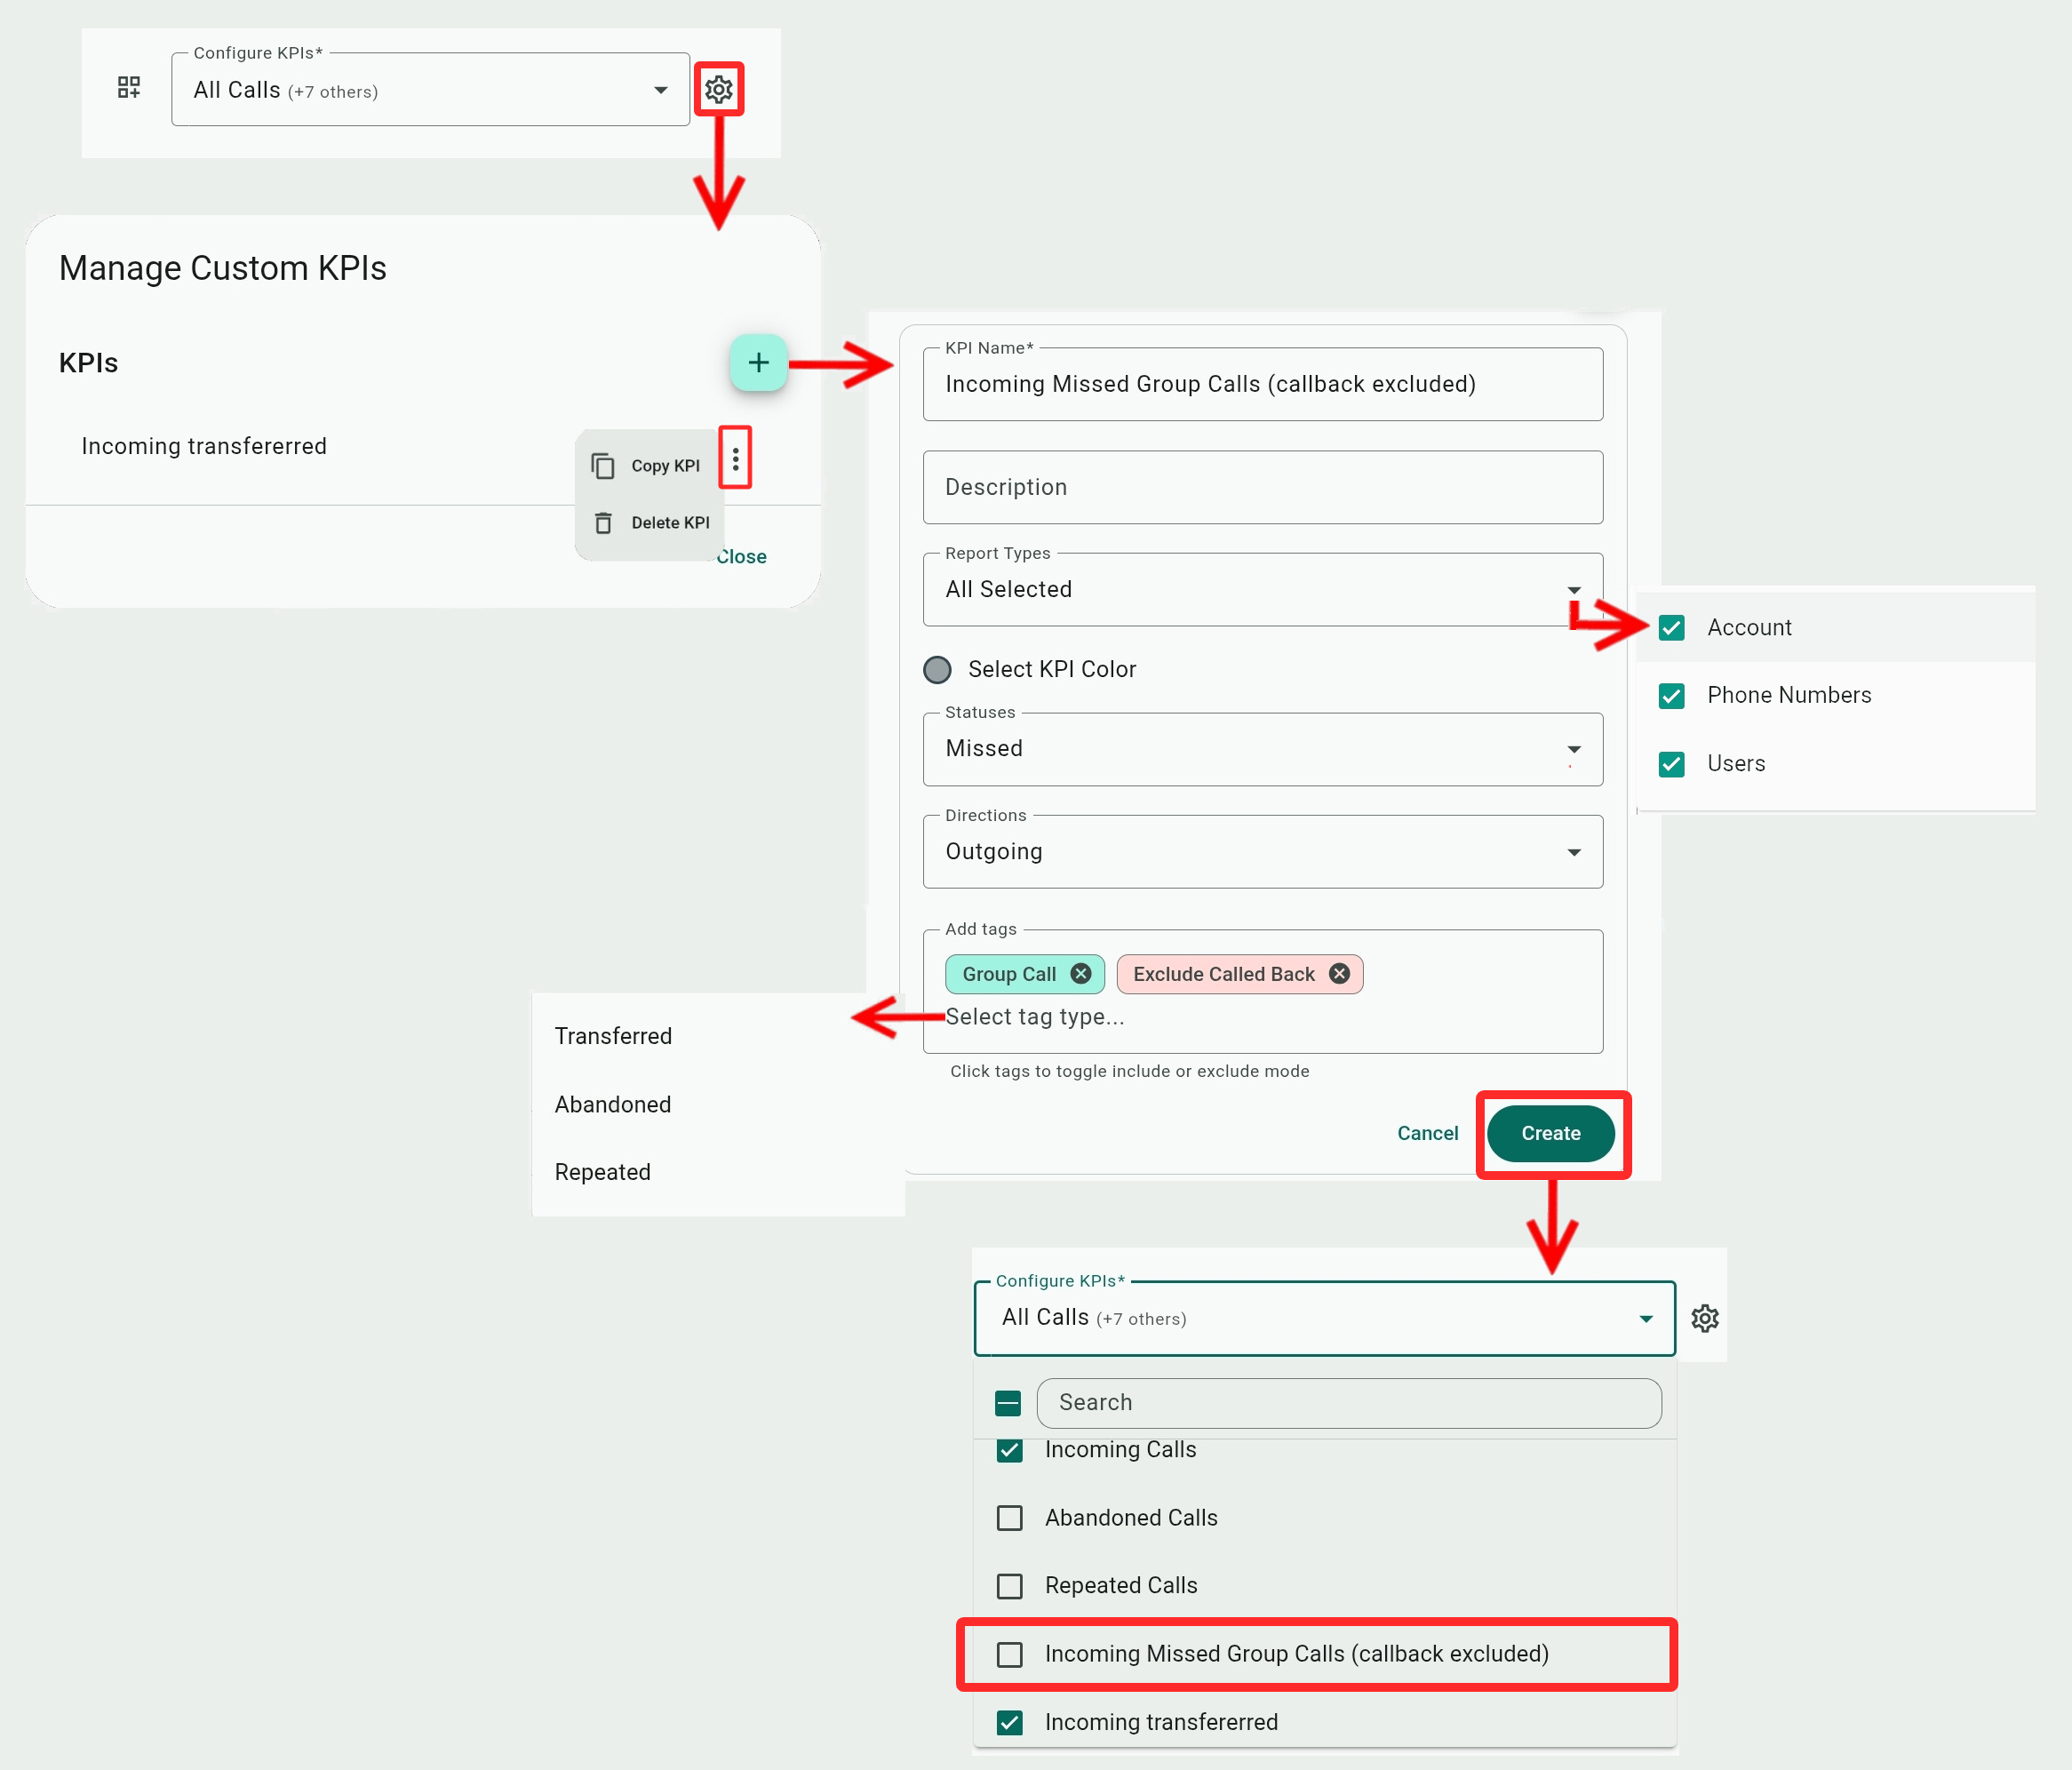Choose Delete KPI from context menu
This screenshot has height=1770, width=2072.
pyautogui.click(x=669, y=523)
